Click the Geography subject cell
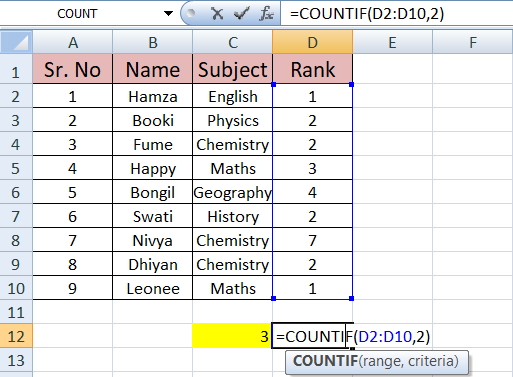513x377 pixels. pos(232,192)
